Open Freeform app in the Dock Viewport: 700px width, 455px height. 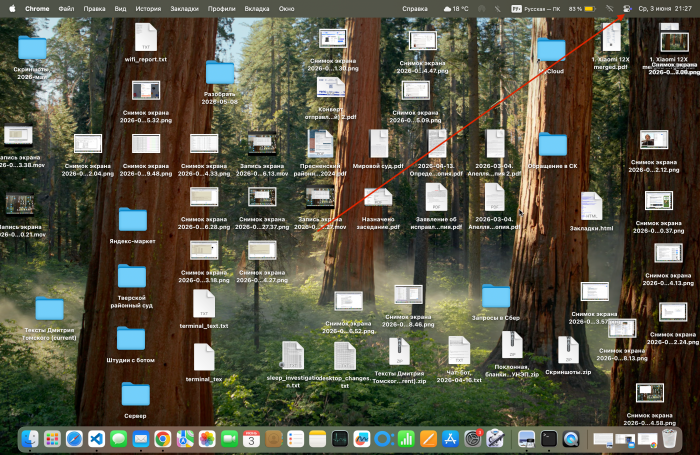click(362, 439)
